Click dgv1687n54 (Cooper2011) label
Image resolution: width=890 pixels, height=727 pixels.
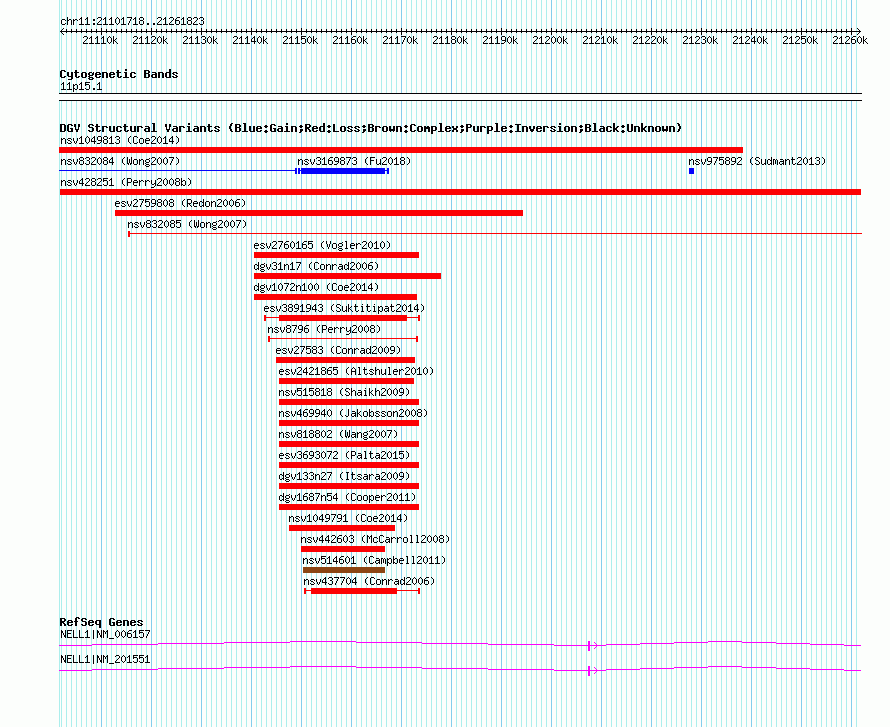pyautogui.click(x=347, y=497)
